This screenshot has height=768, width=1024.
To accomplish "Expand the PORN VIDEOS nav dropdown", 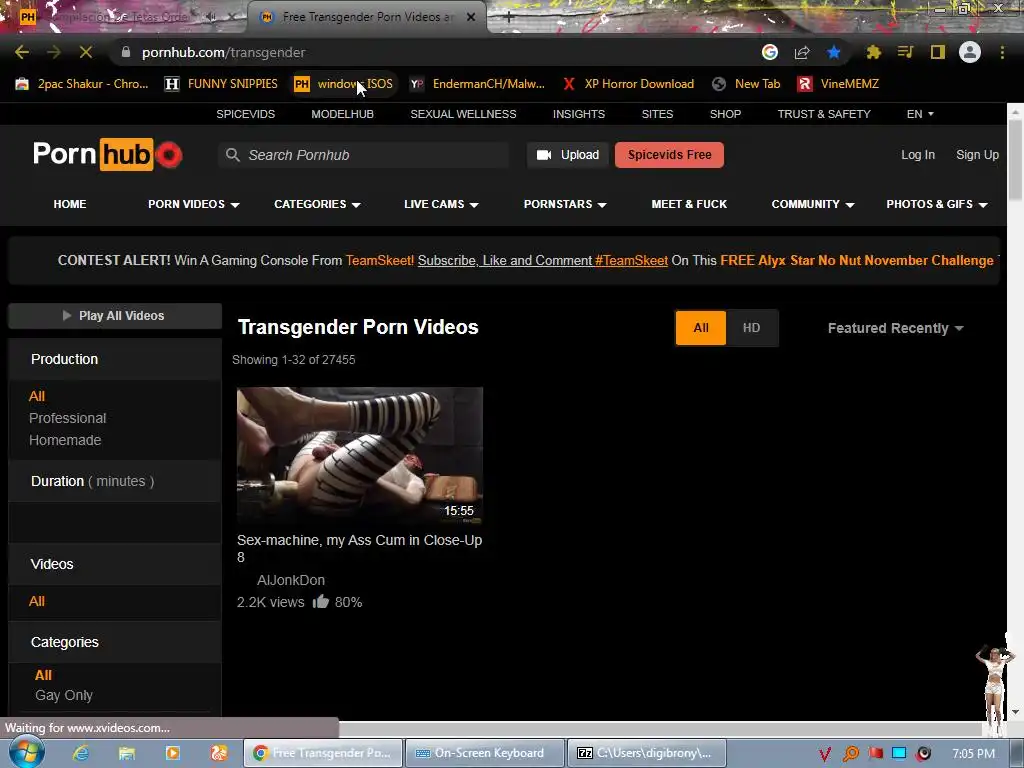I will pyautogui.click(x=193, y=204).
